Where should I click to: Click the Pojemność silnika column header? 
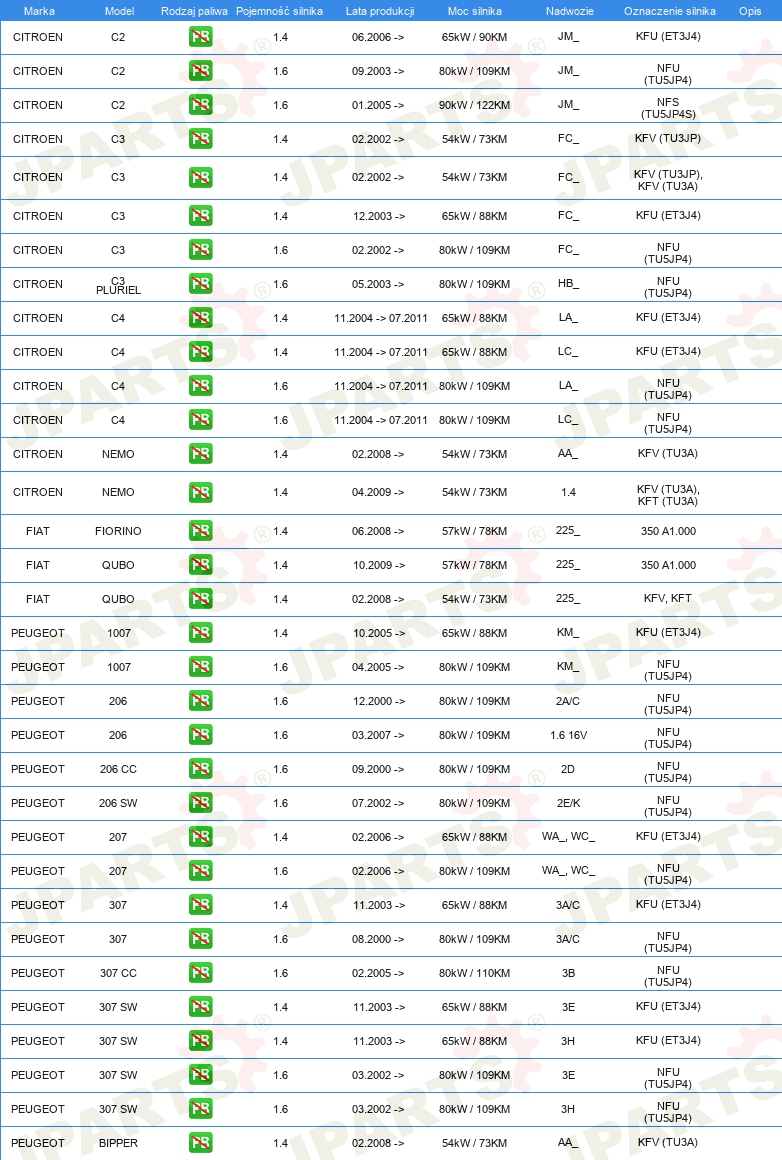coord(279,11)
